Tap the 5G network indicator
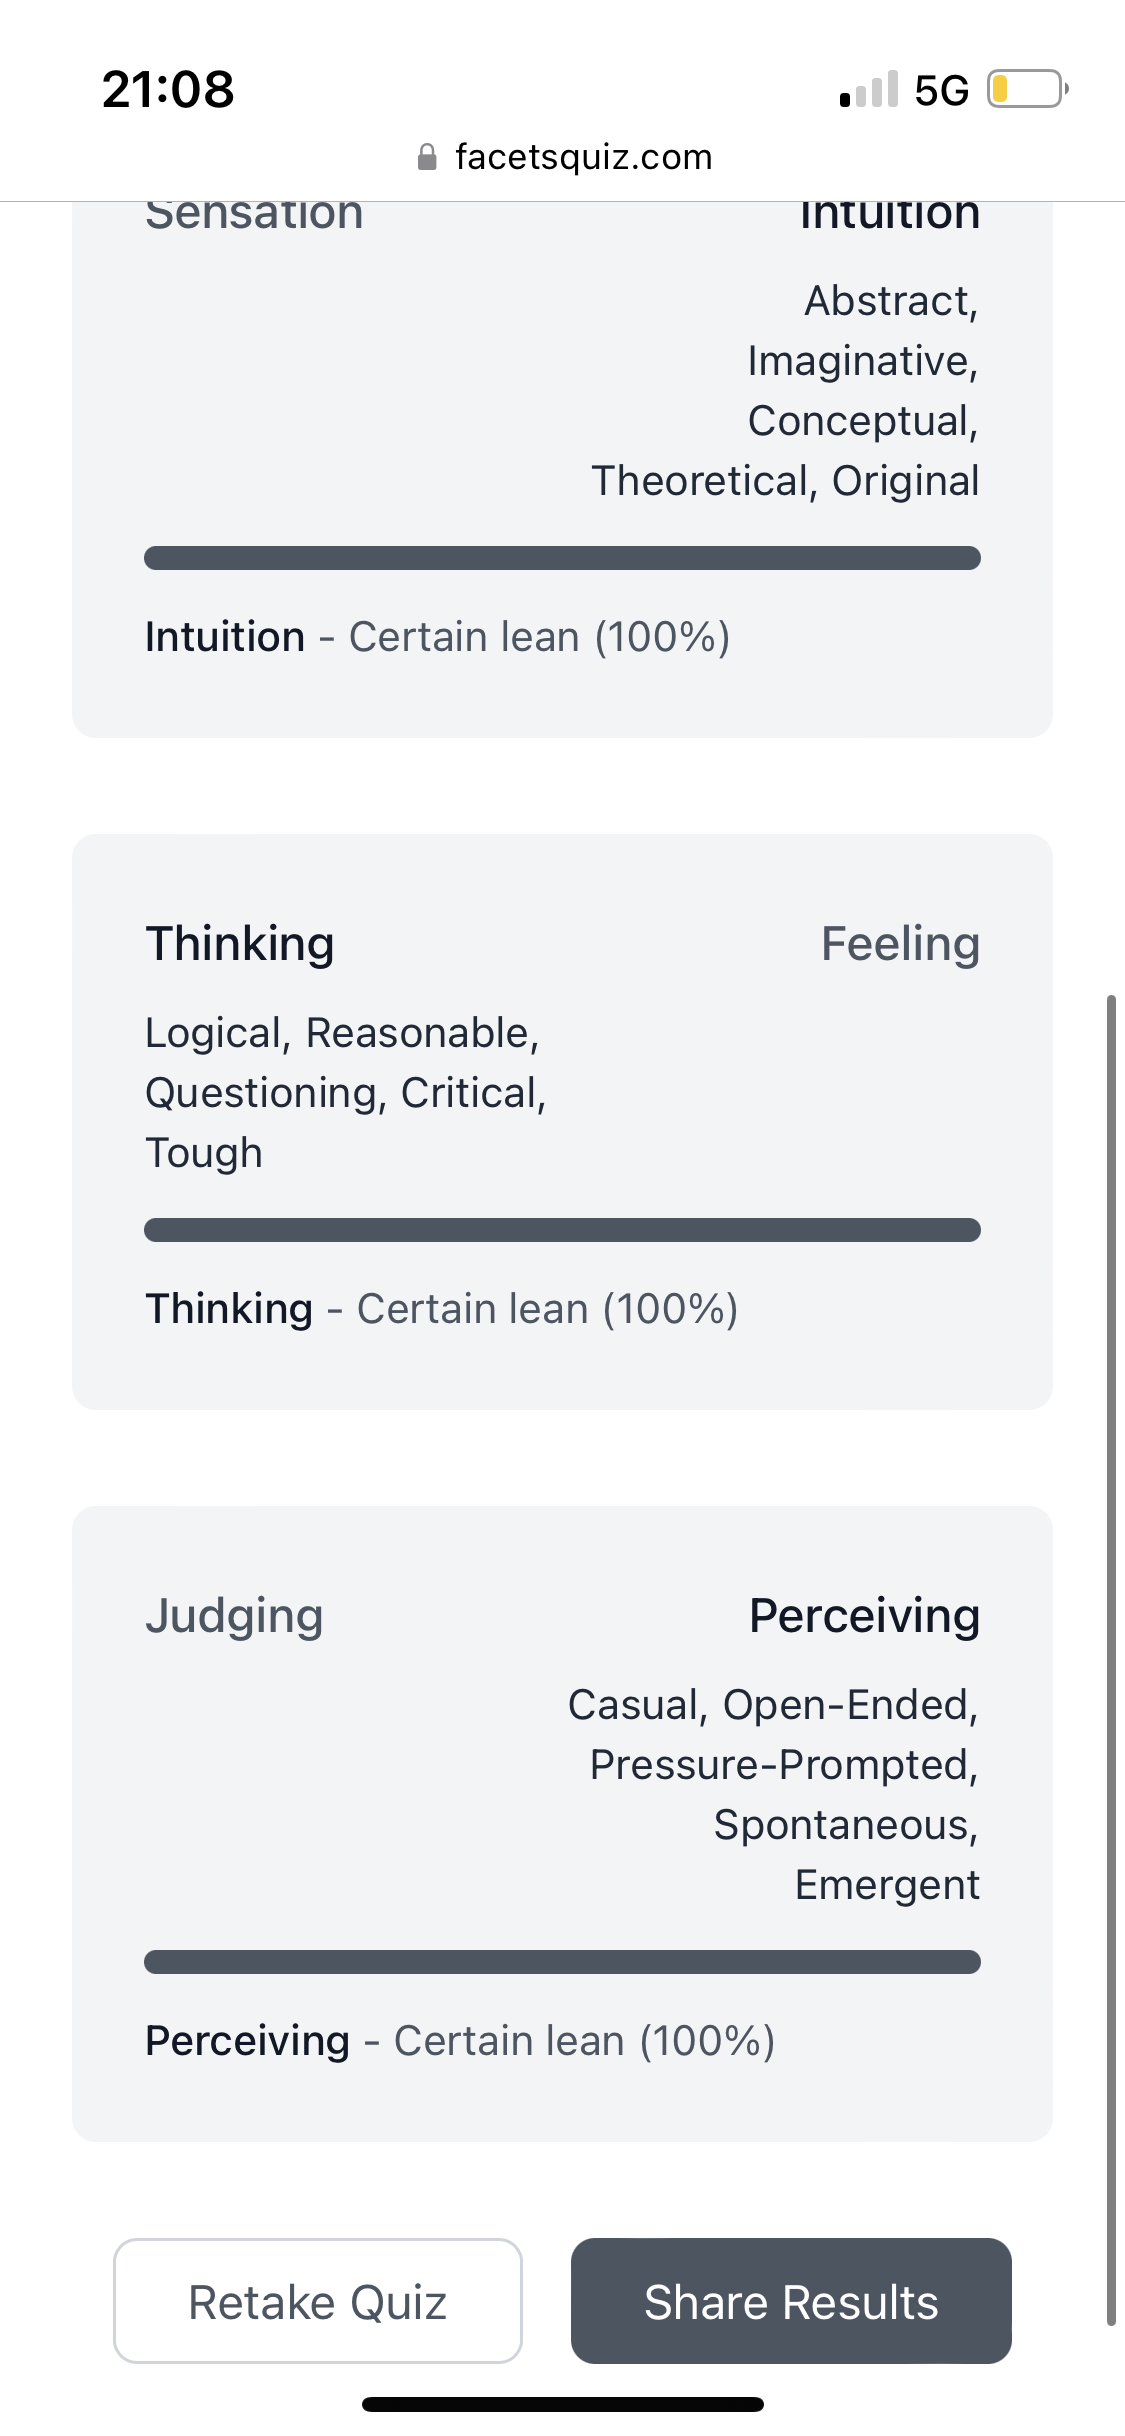Screen dimensions: 1125x2436 (x=941, y=90)
